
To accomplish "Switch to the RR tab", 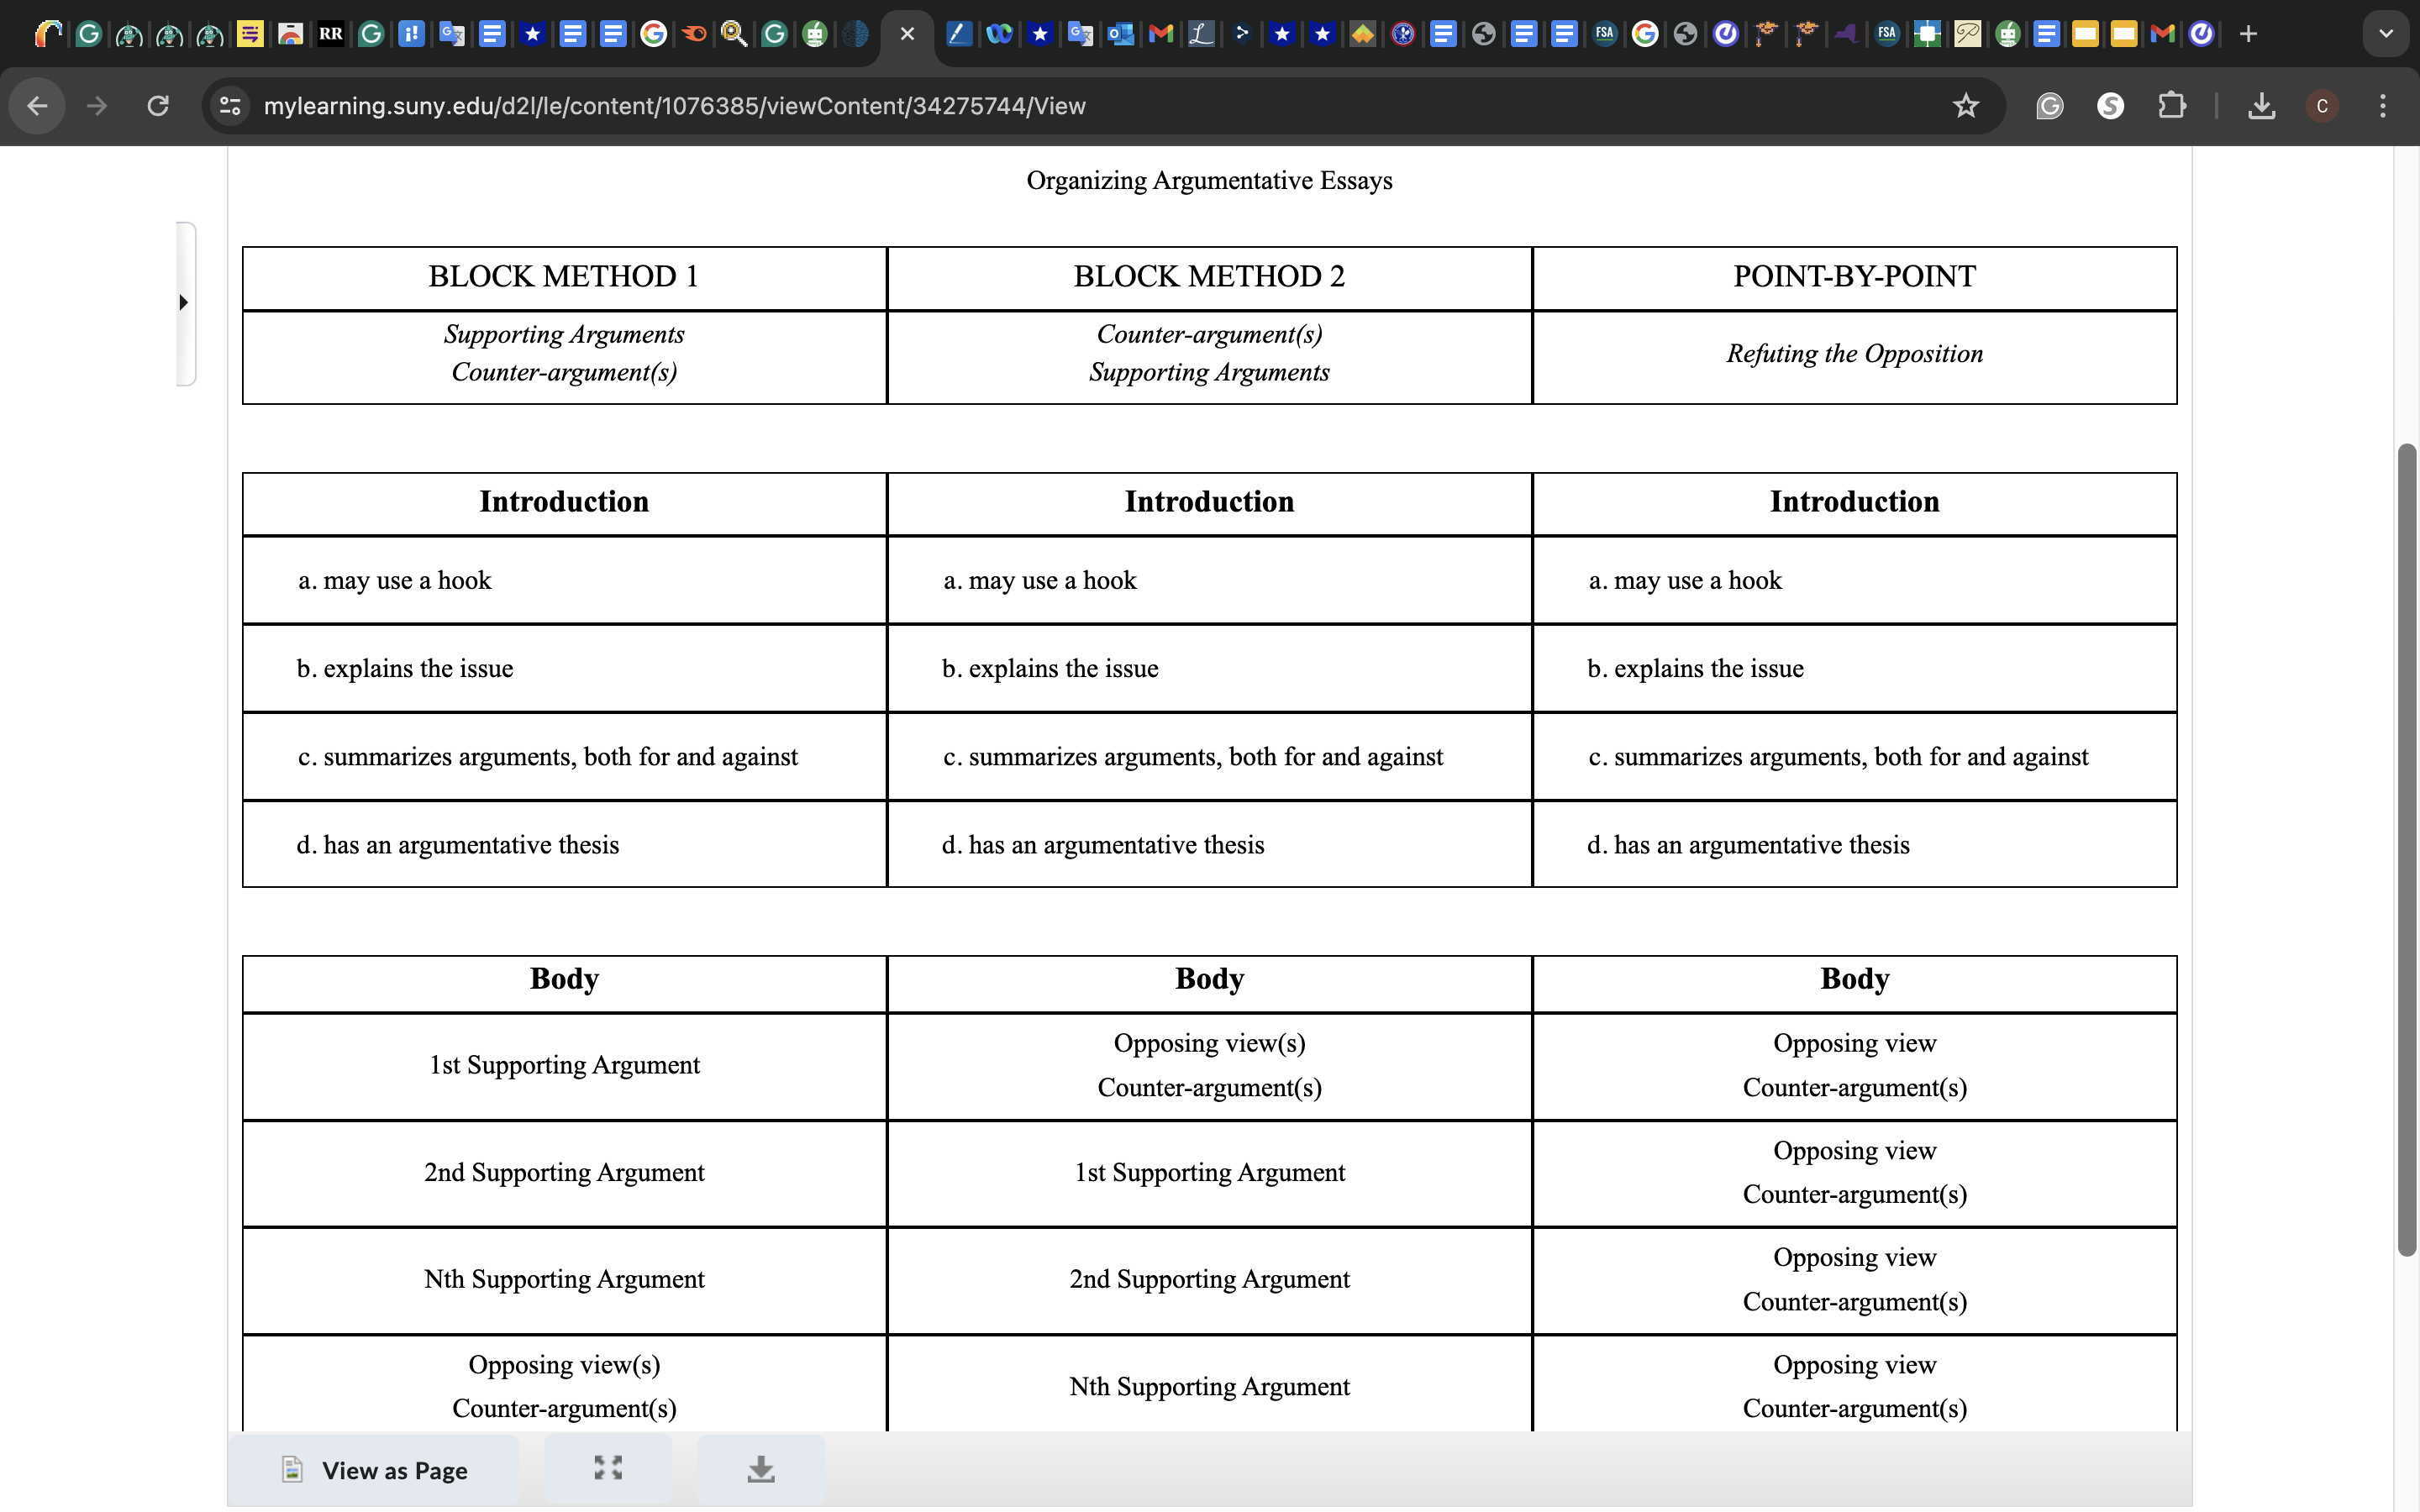I will 330,34.
